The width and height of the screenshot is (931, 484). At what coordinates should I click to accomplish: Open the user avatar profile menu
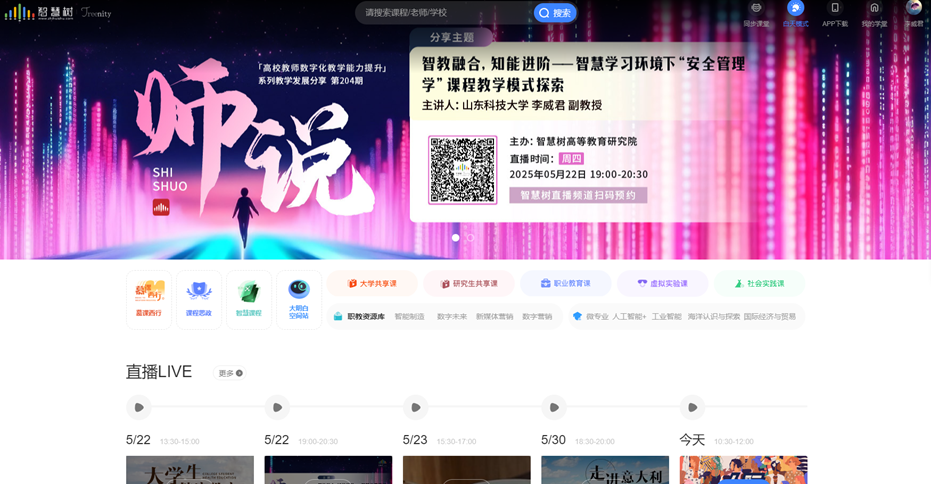pyautogui.click(x=913, y=10)
